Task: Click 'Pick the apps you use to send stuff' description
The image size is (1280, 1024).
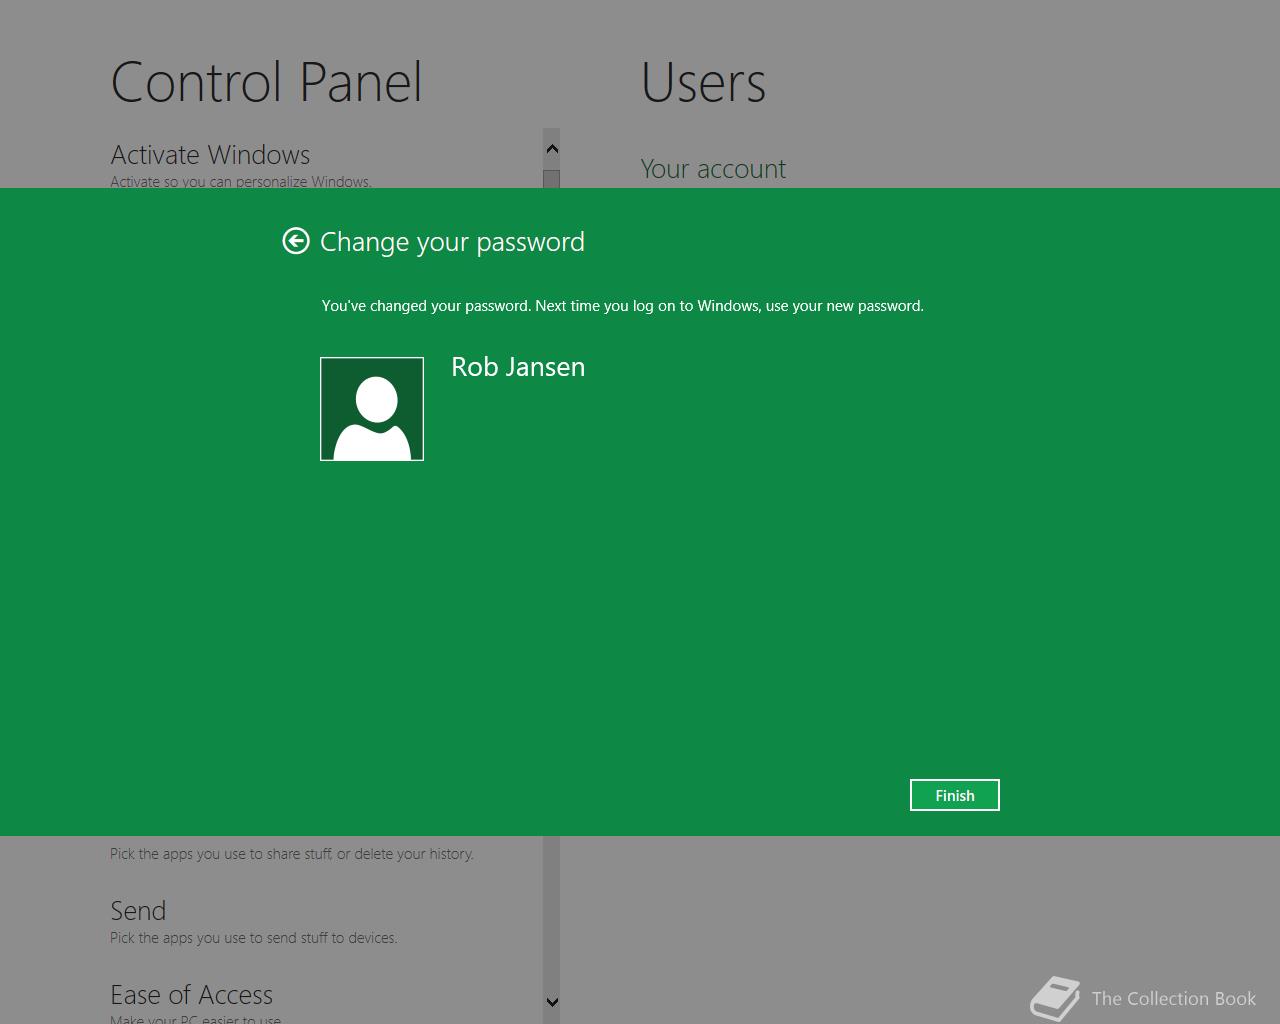Action: click(253, 938)
